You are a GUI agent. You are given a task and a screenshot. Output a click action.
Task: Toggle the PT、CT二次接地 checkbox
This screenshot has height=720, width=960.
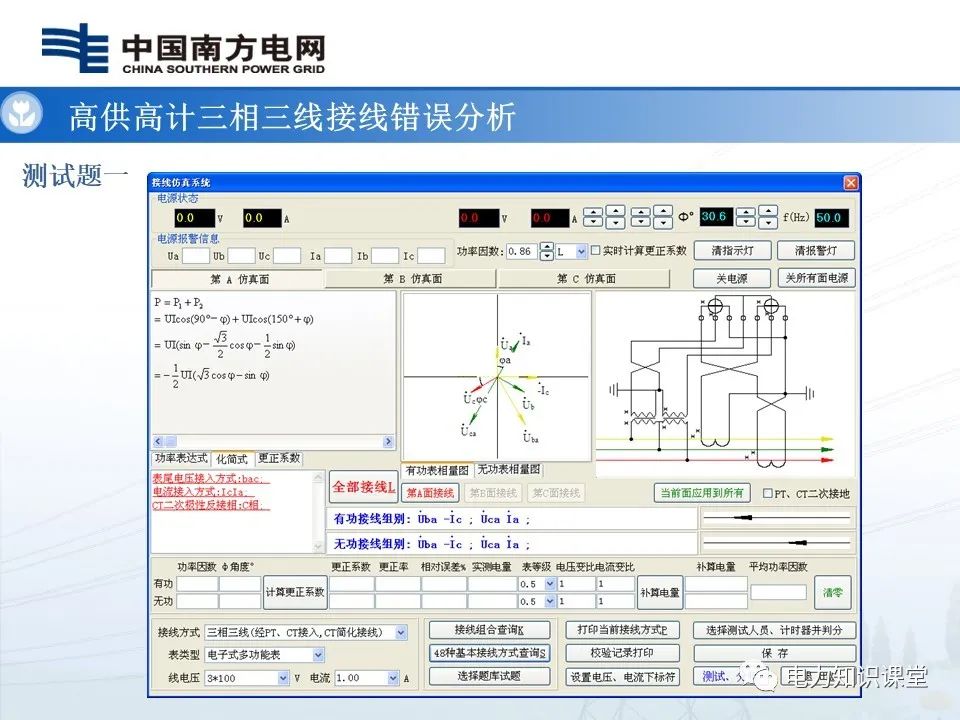(769, 493)
